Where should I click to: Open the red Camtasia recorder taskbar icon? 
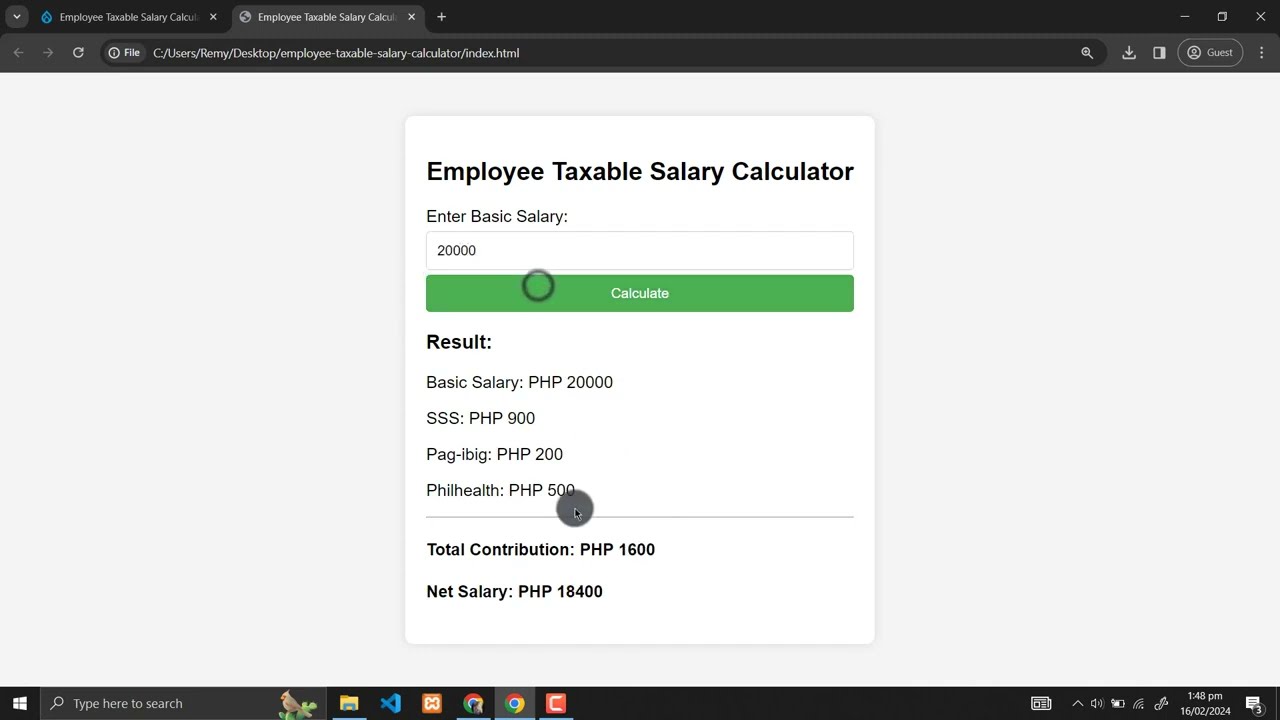click(x=556, y=704)
